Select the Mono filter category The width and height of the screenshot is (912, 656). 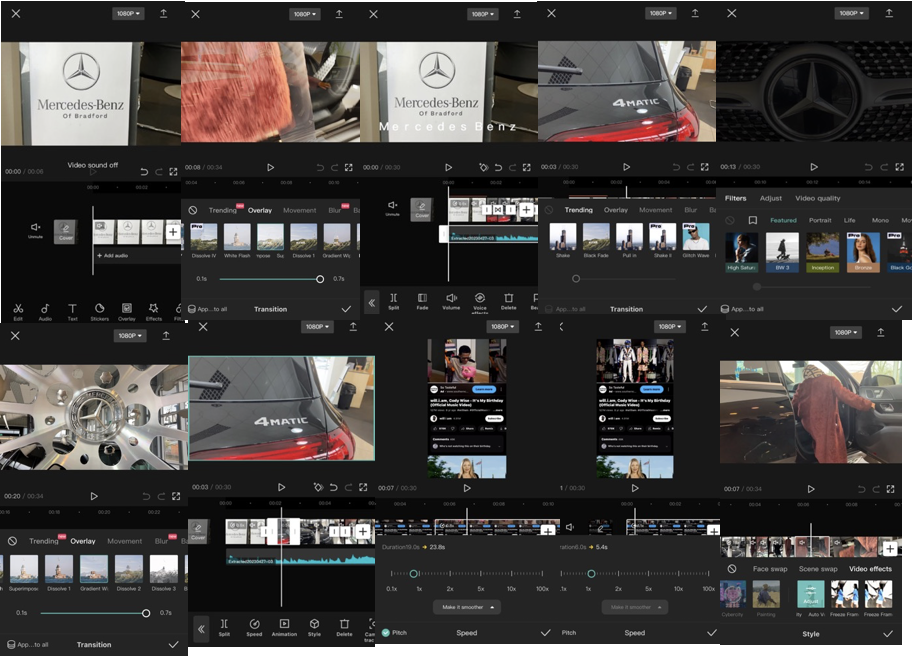click(x=880, y=220)
